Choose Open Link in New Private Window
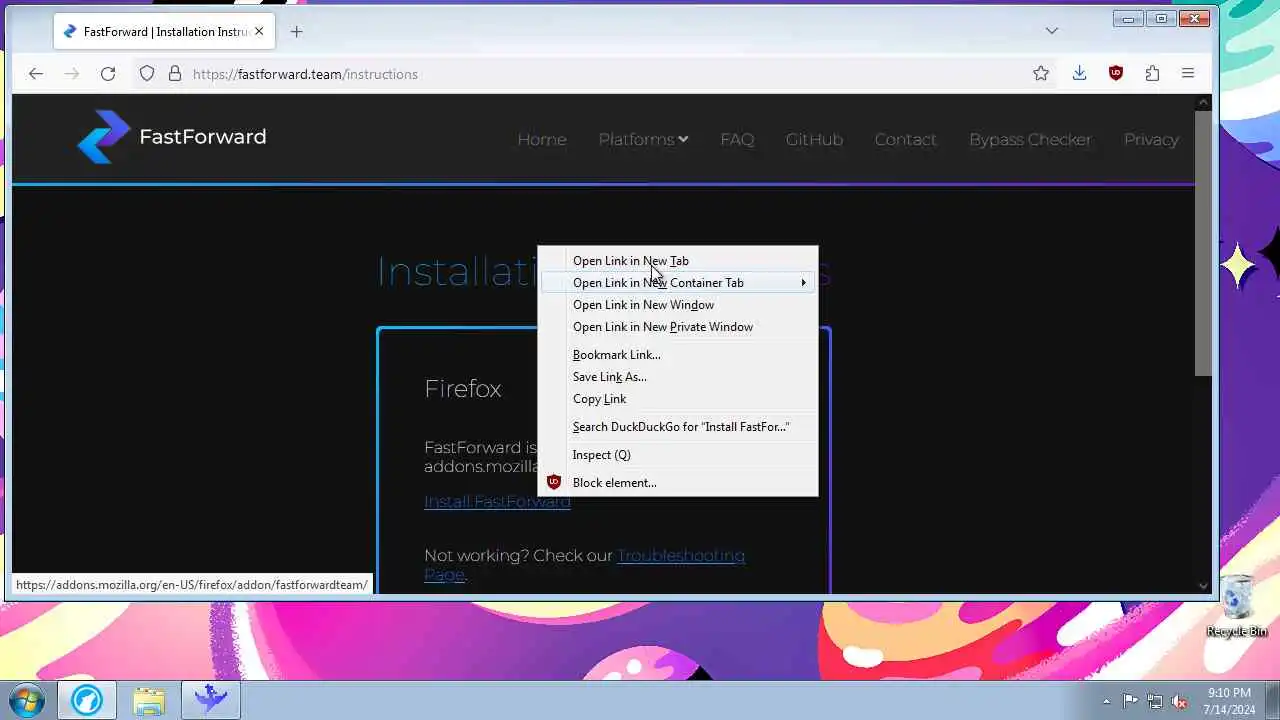Viewport: 1280px width, 720px height. coord(679,327)
